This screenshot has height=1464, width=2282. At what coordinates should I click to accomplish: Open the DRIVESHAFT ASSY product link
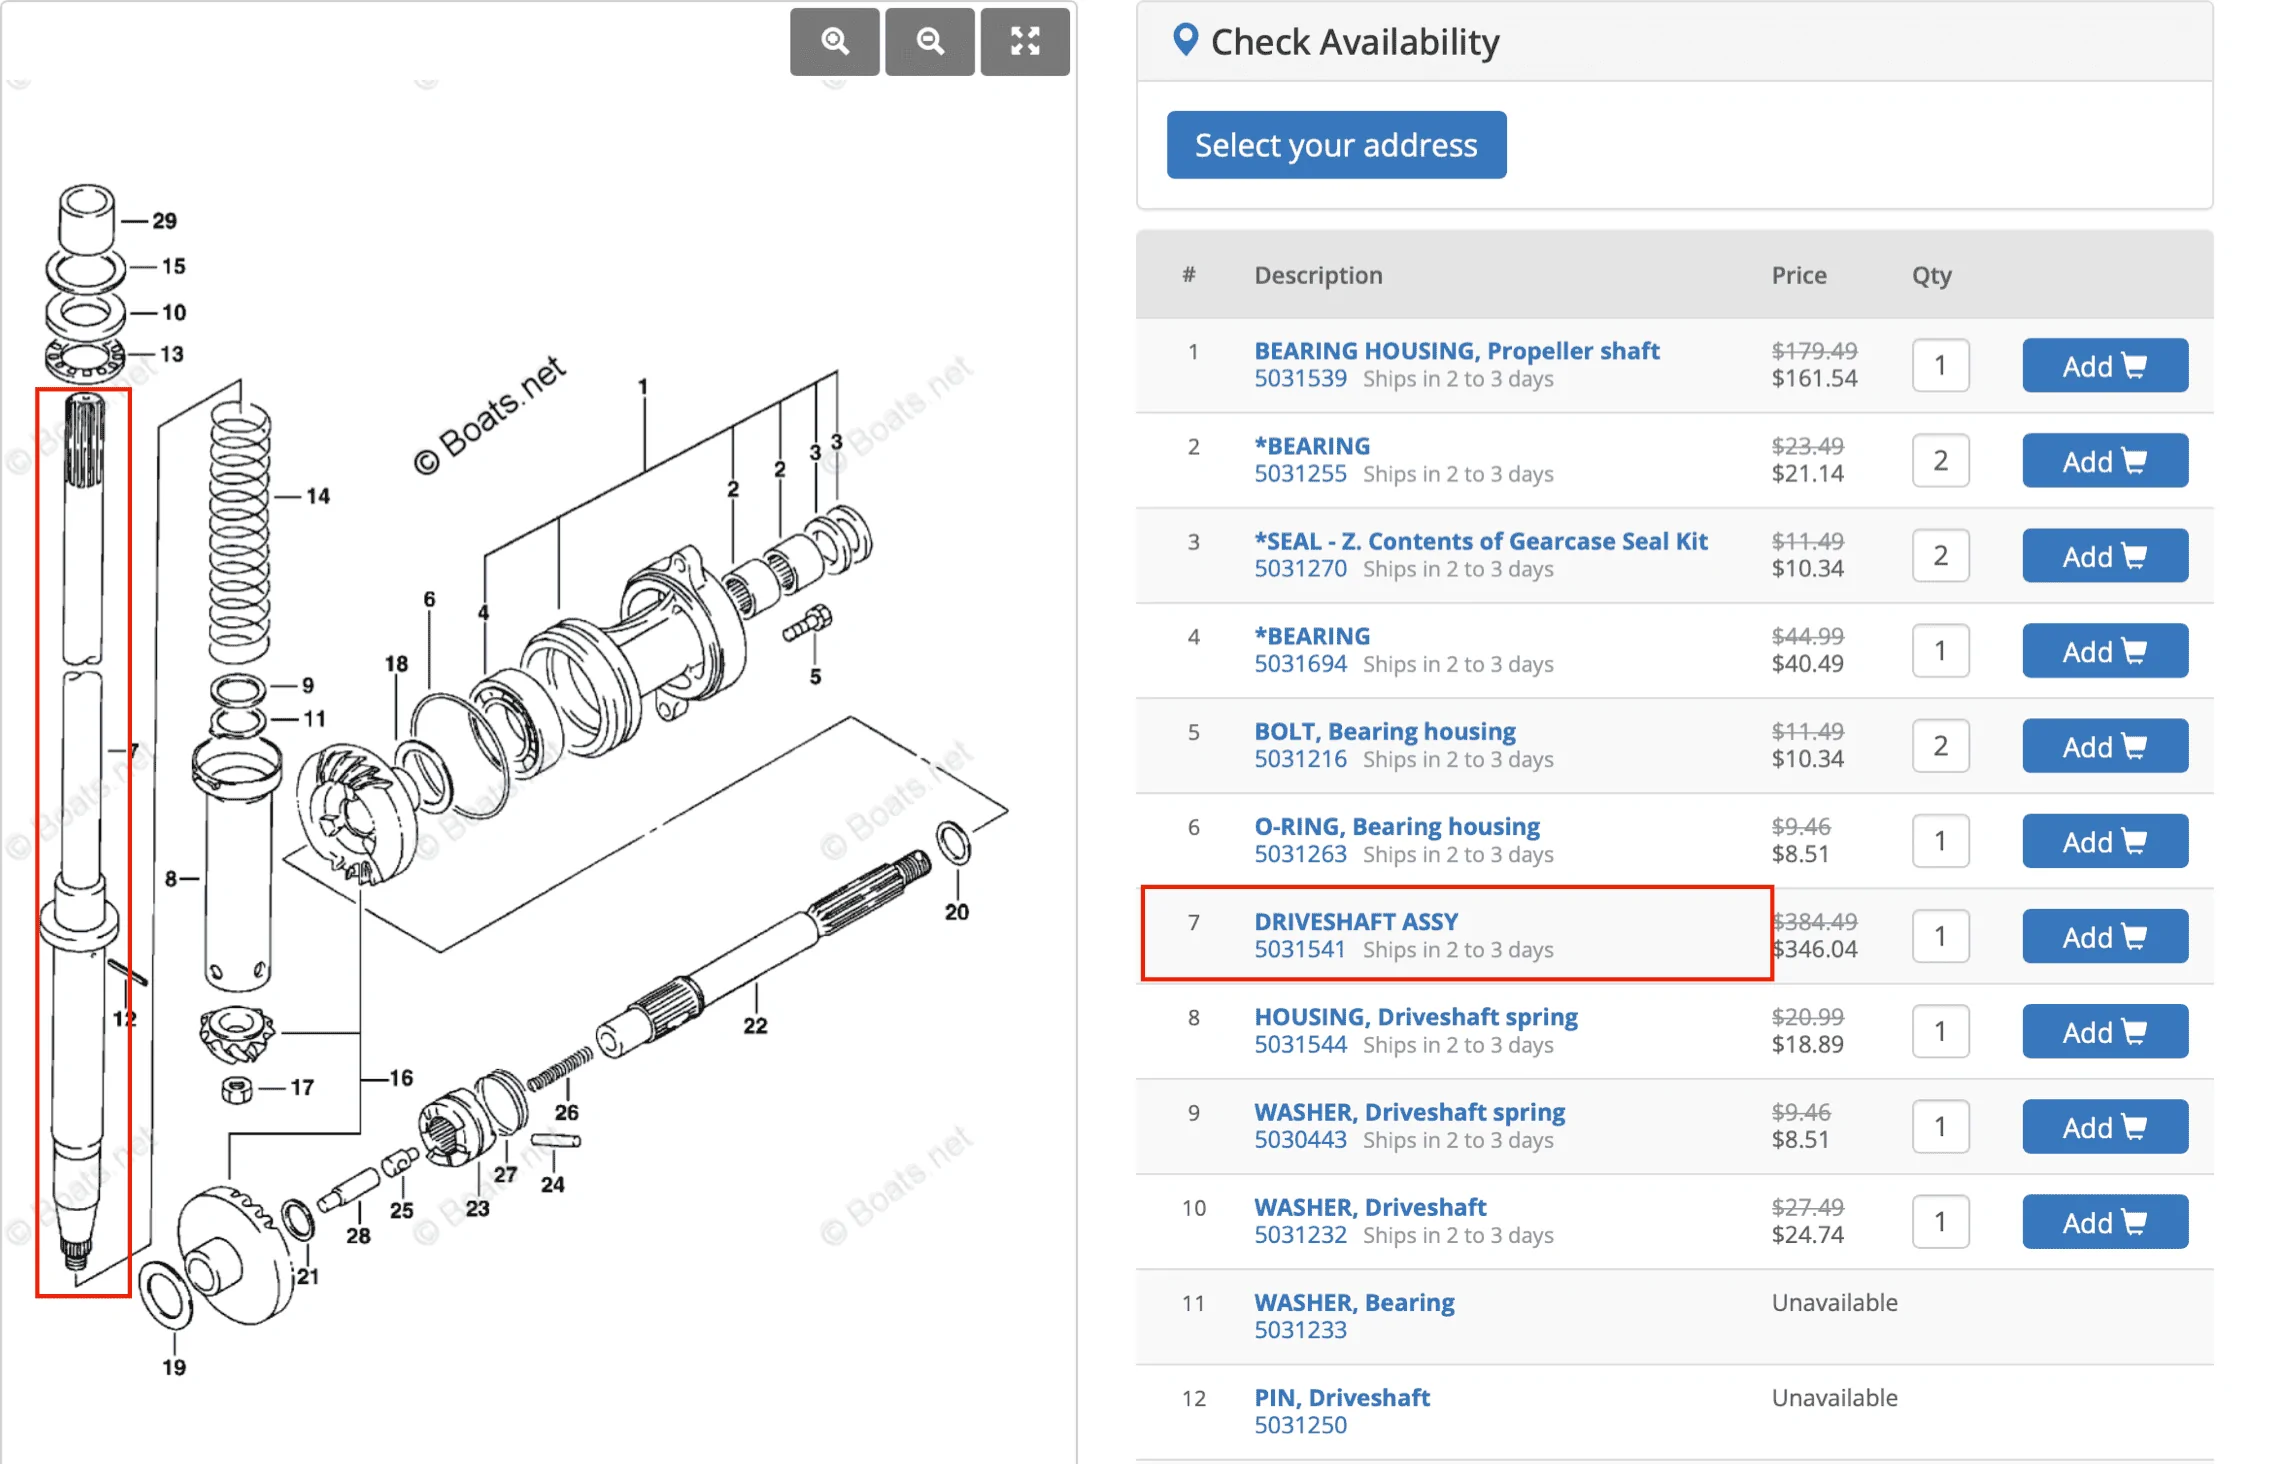pyautogui.click(x=1356, y=921)
